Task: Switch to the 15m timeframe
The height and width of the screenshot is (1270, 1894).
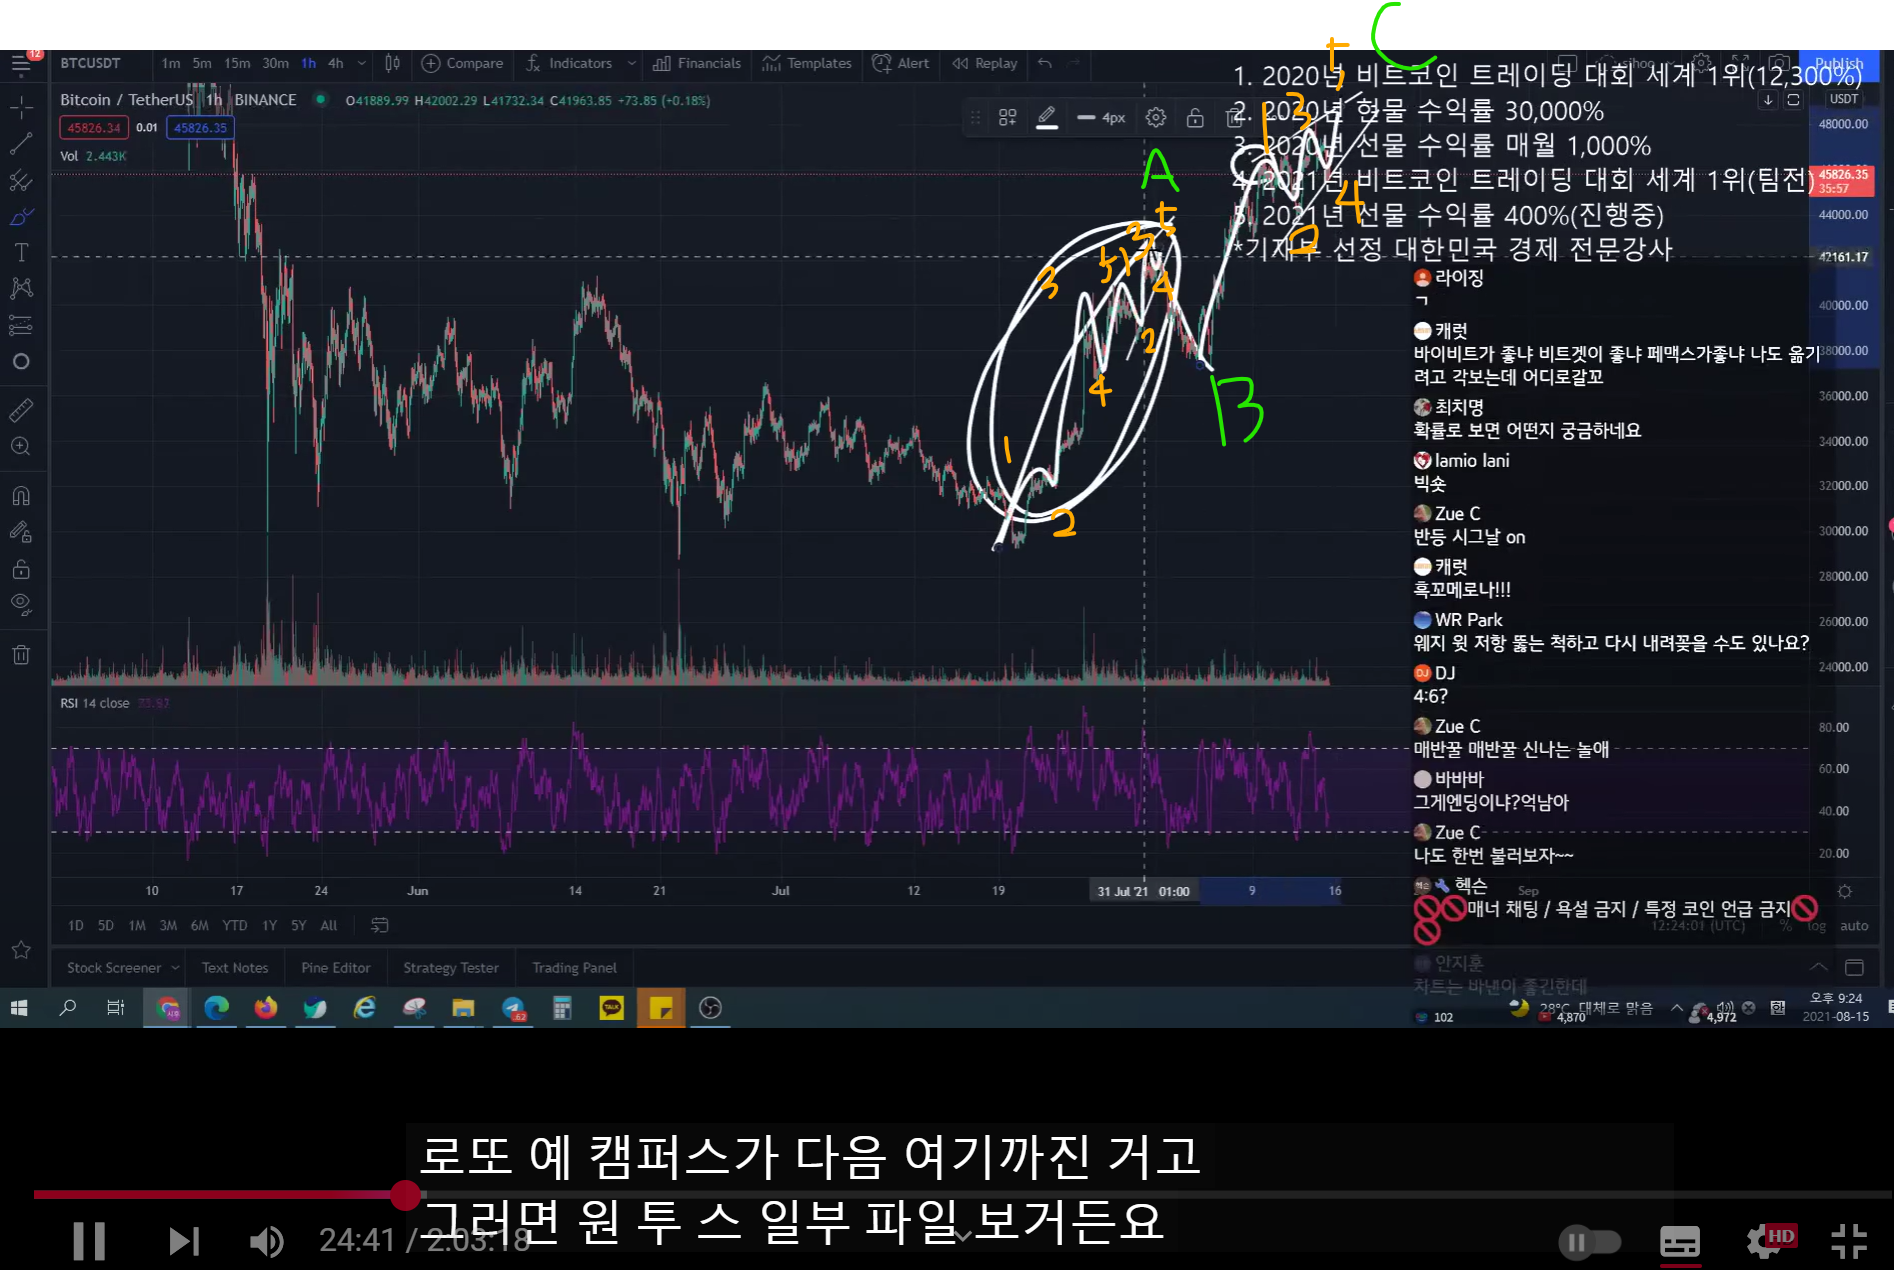Action: (237, 63)
